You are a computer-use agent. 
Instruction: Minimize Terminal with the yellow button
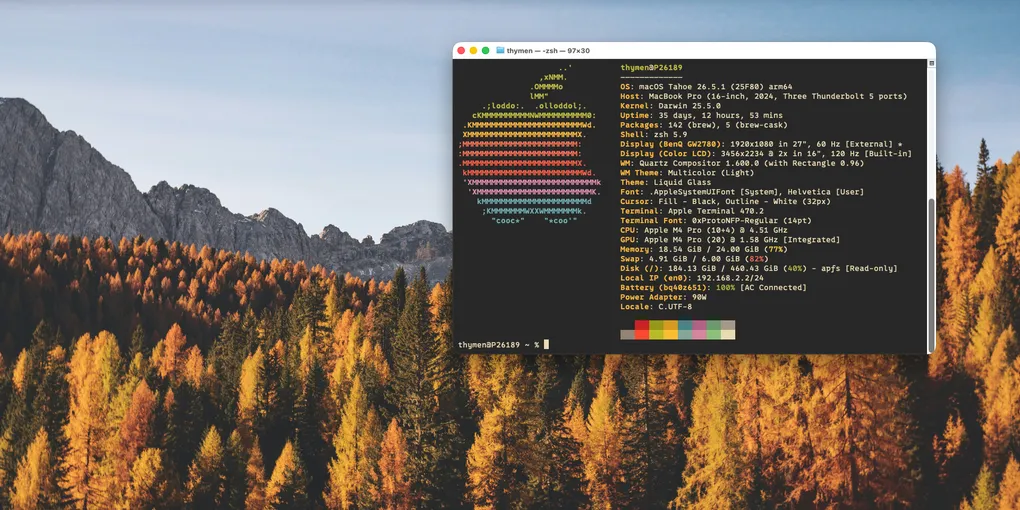(474, 50)
